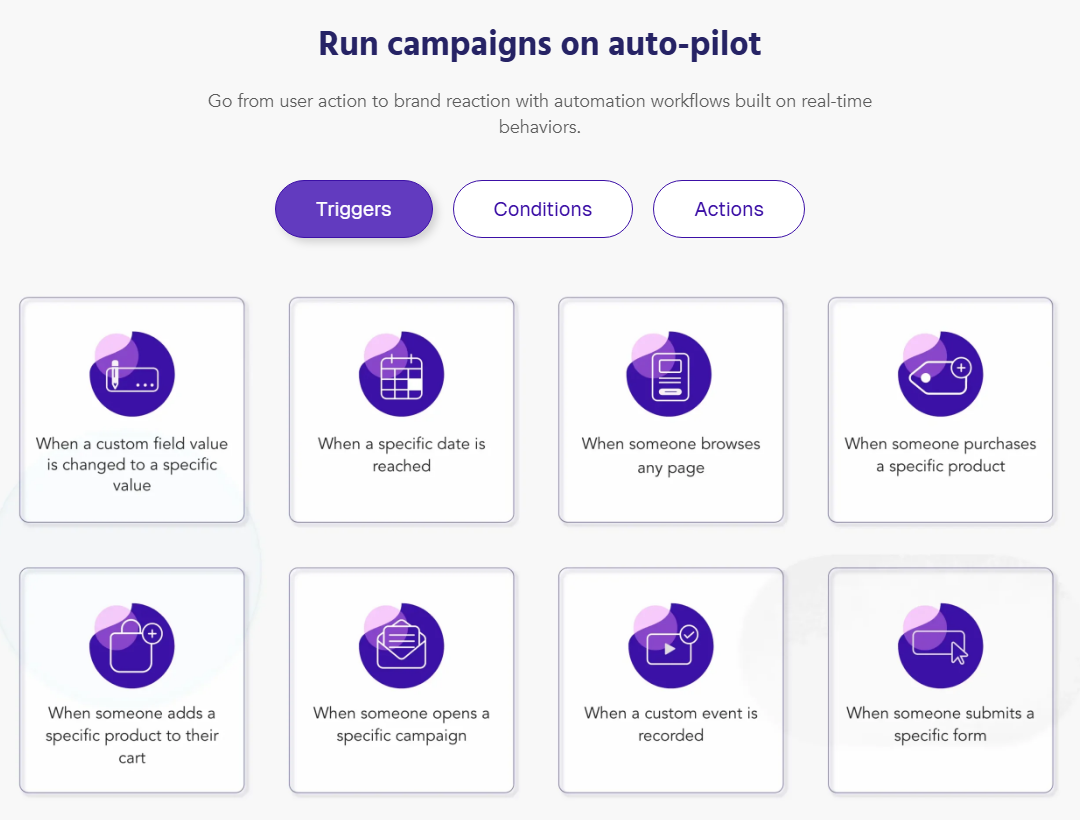The width and height of the screenshot is (1080, 820).
Task: Click 'When someone purchases a specific product' text
Action: pos(940,455)
